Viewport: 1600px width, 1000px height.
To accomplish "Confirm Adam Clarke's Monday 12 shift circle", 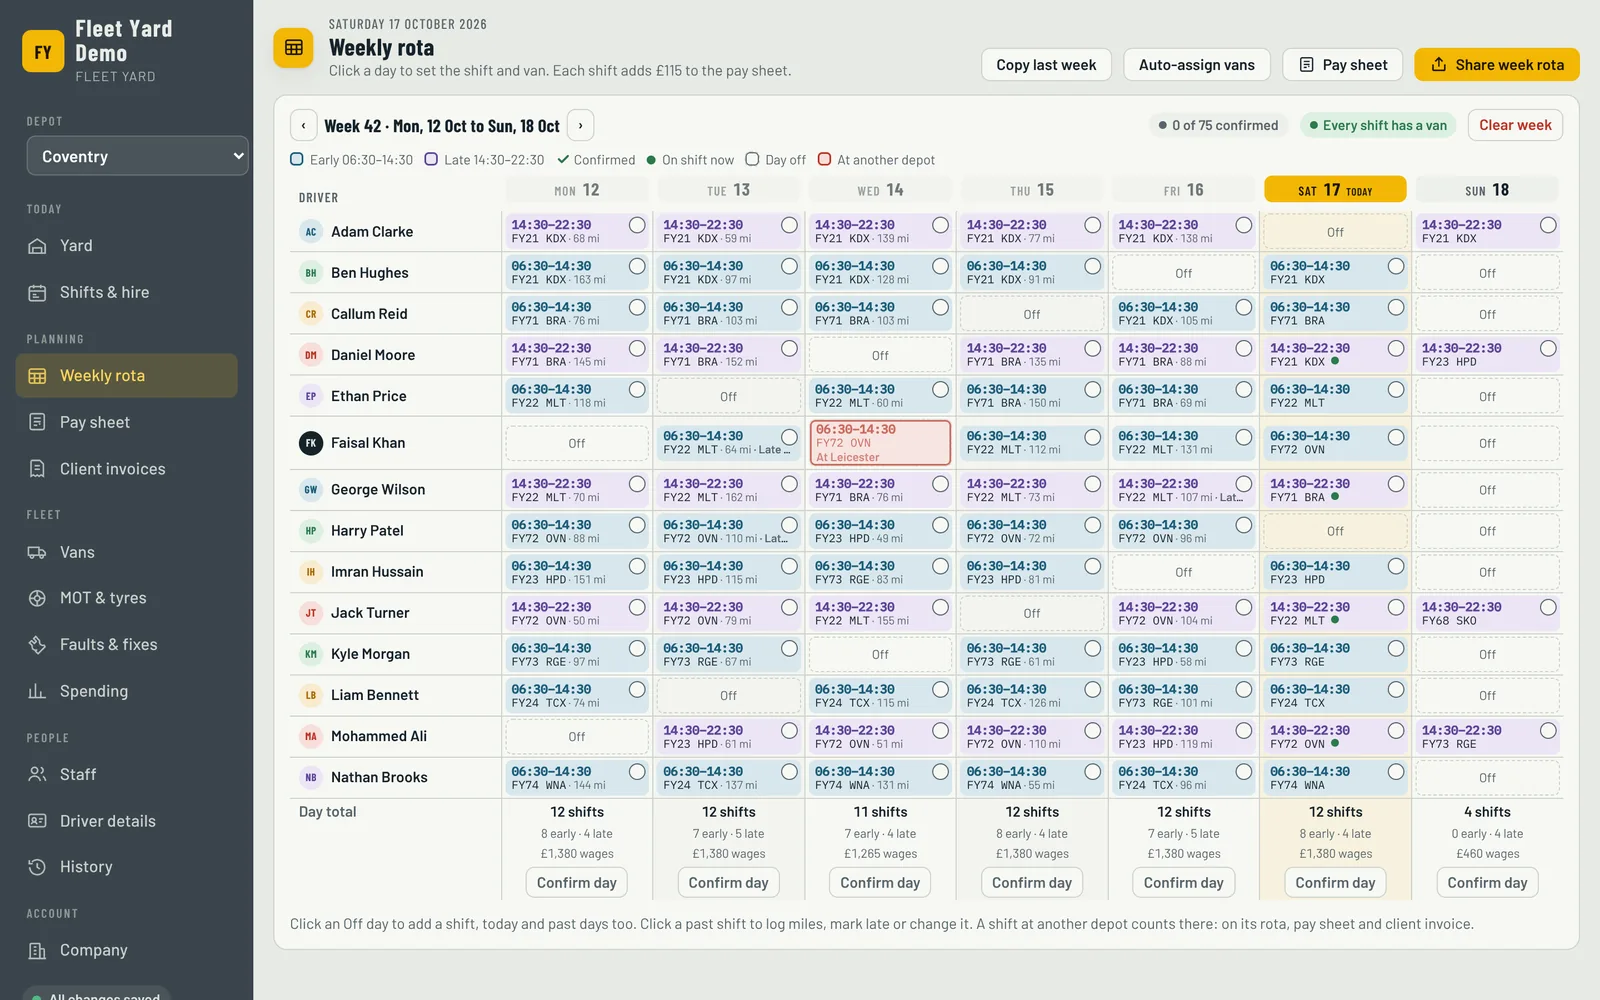I will 637,225.
